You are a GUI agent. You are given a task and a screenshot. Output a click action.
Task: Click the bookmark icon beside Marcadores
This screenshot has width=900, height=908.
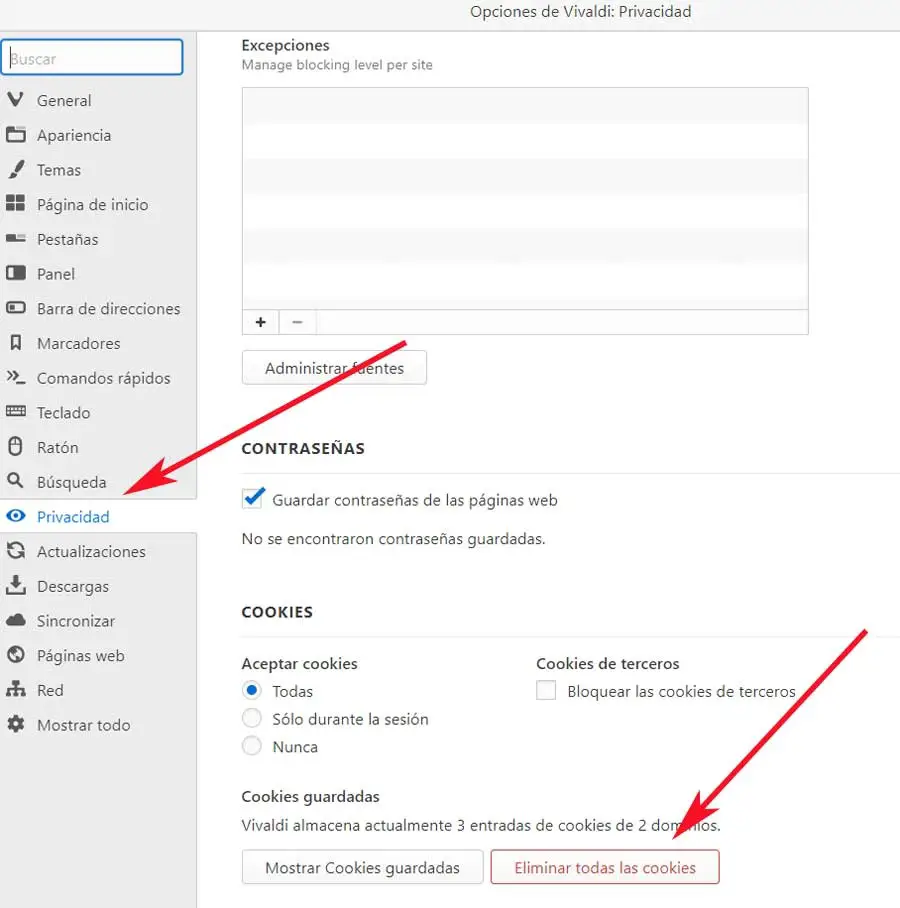pyautogui.click(x=16, y=342)
